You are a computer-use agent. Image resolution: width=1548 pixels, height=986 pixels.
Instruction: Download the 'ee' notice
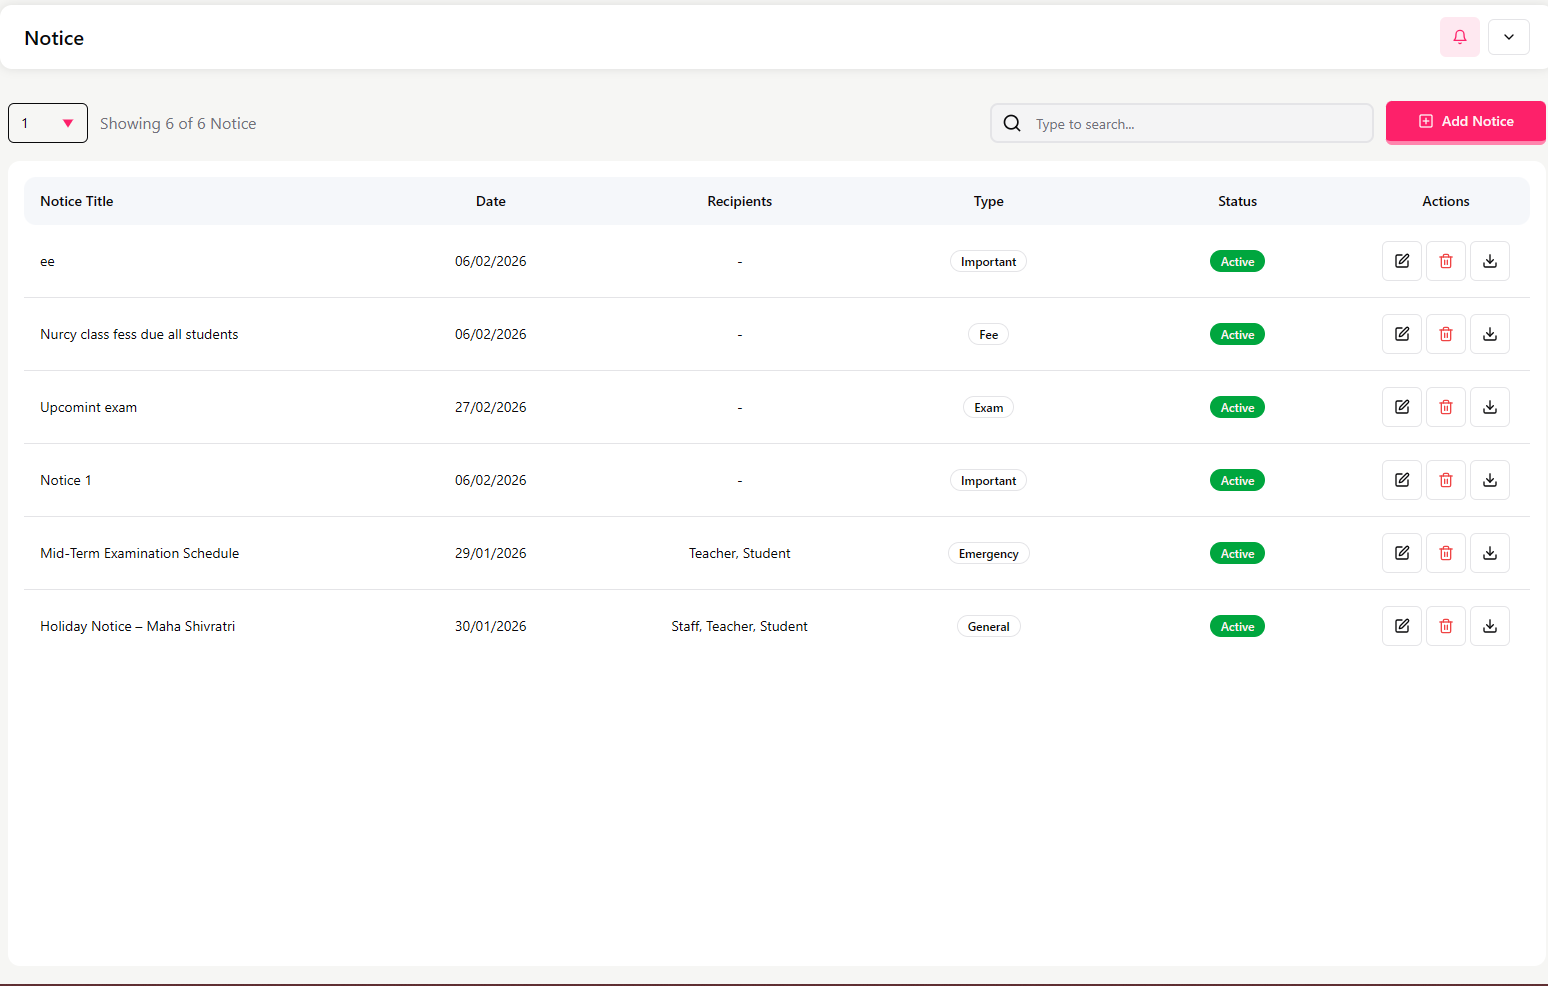tap(1489, 261)
